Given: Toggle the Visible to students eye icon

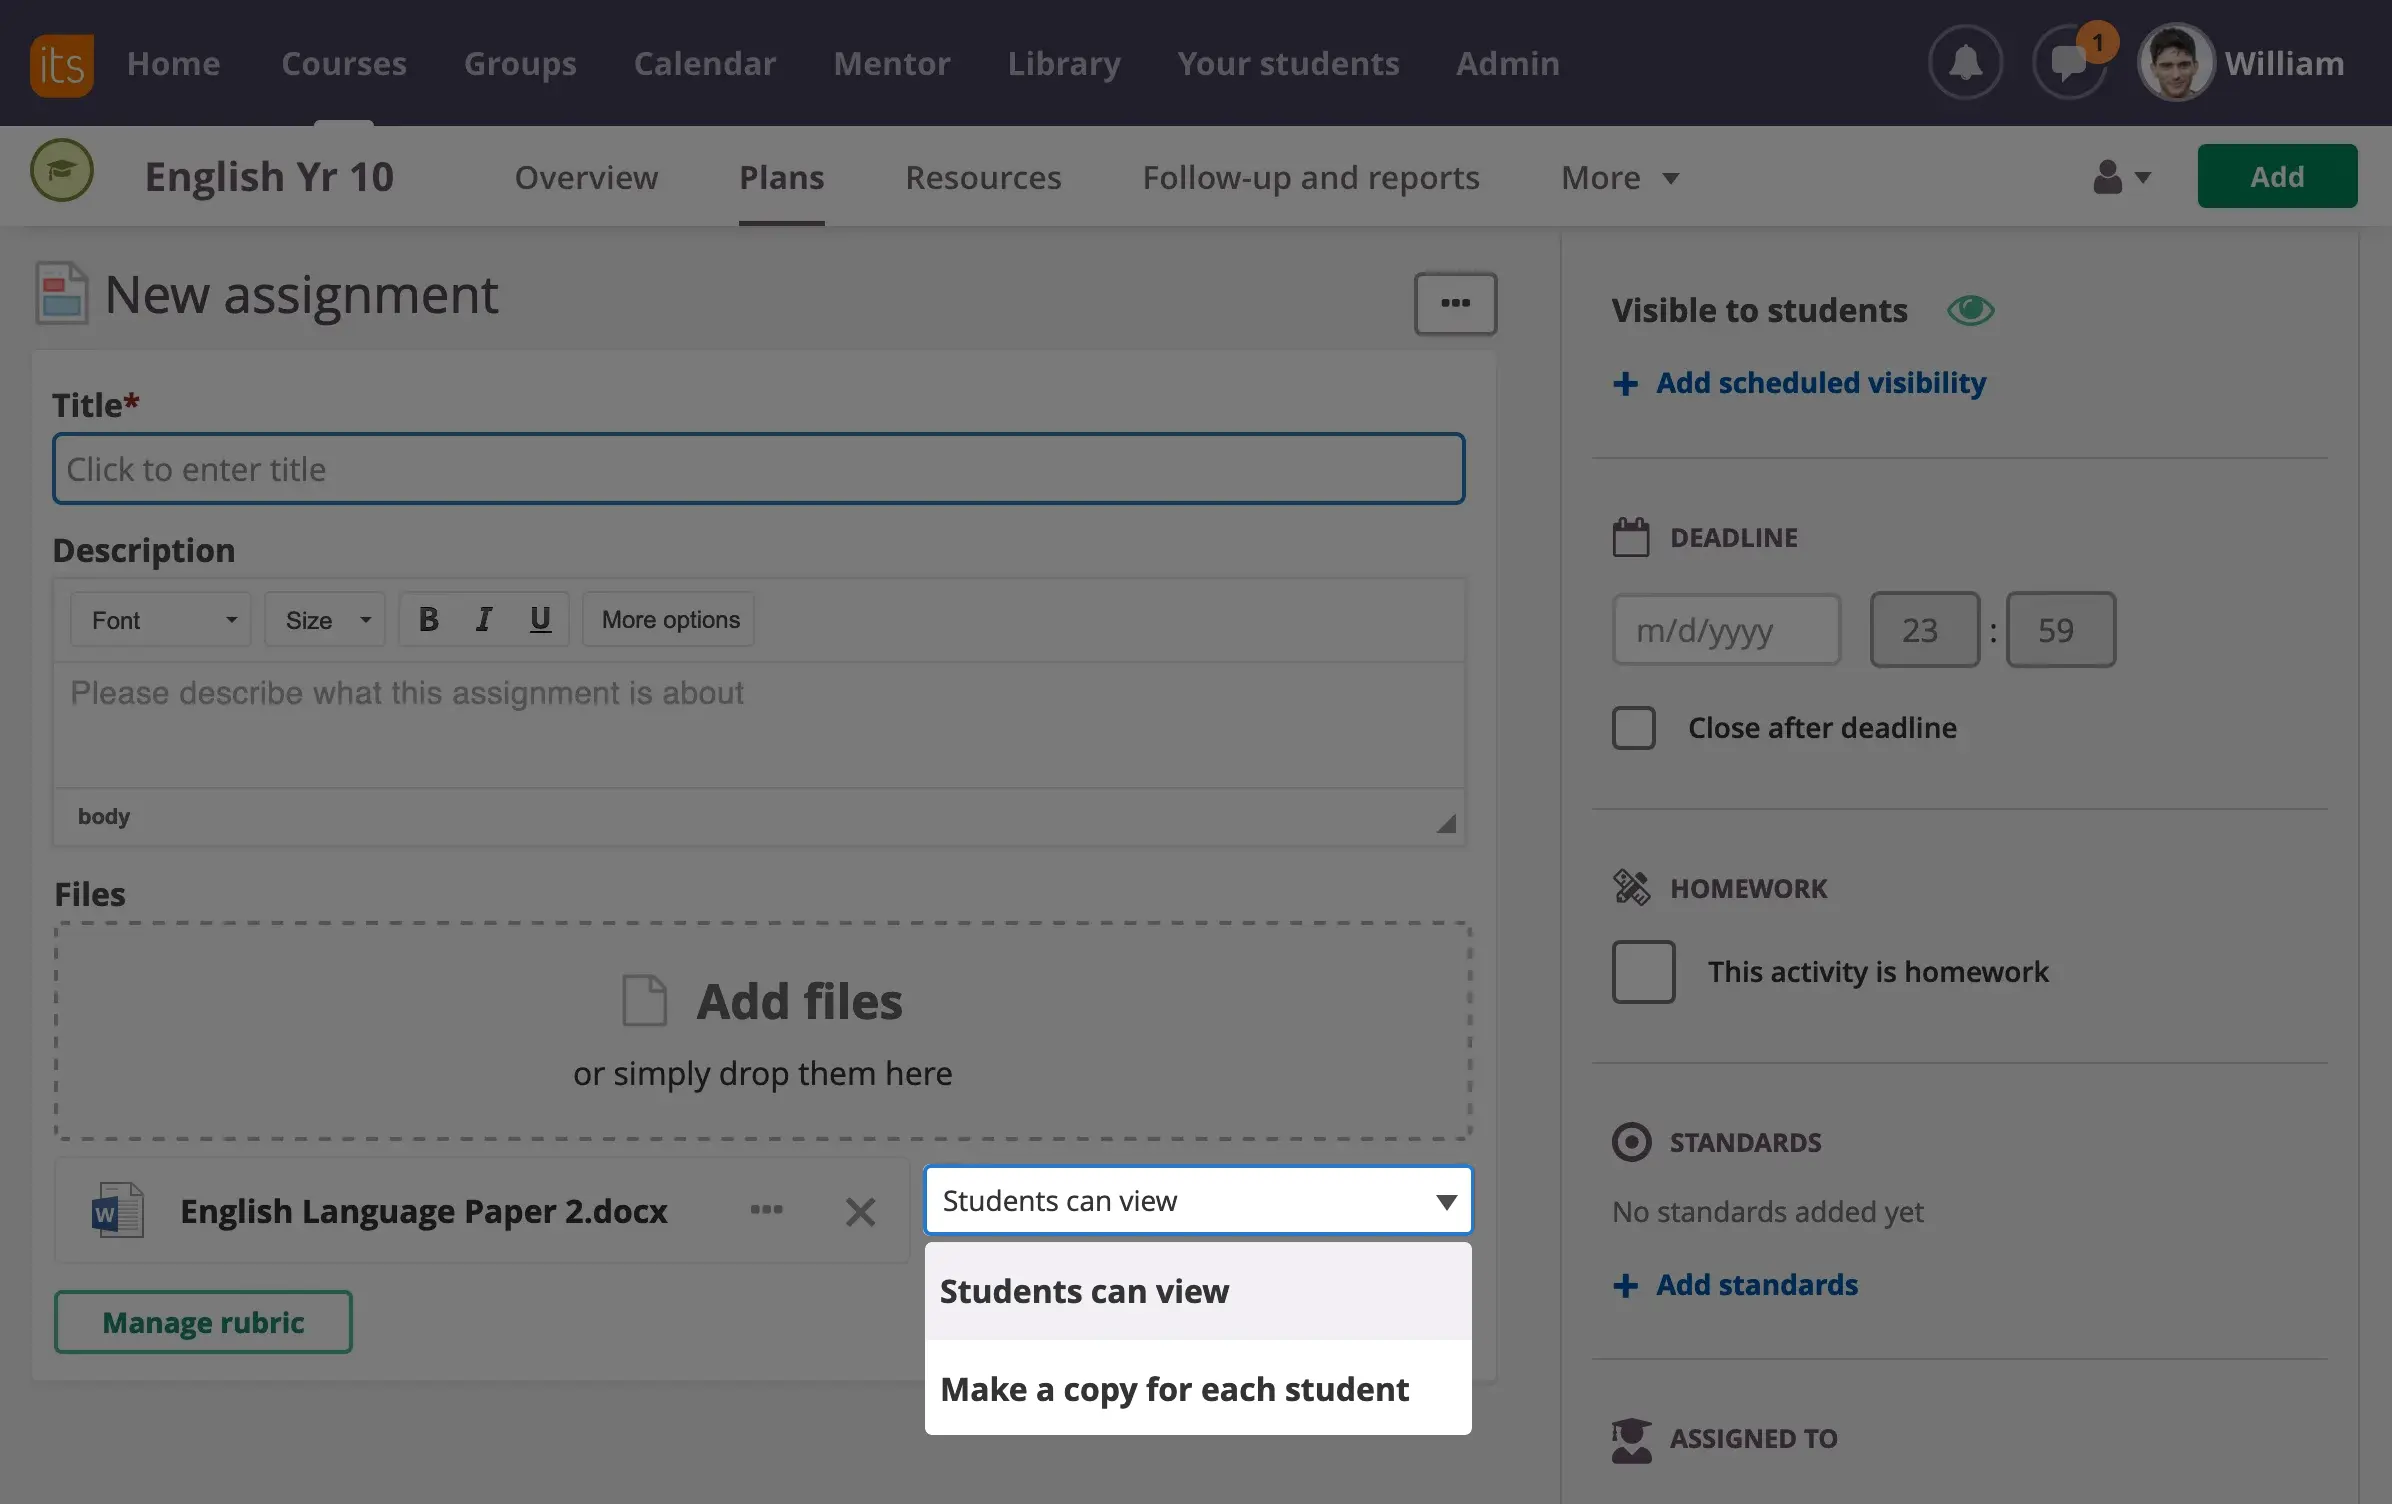Looking at the screenshot, I should [1970, 311].
